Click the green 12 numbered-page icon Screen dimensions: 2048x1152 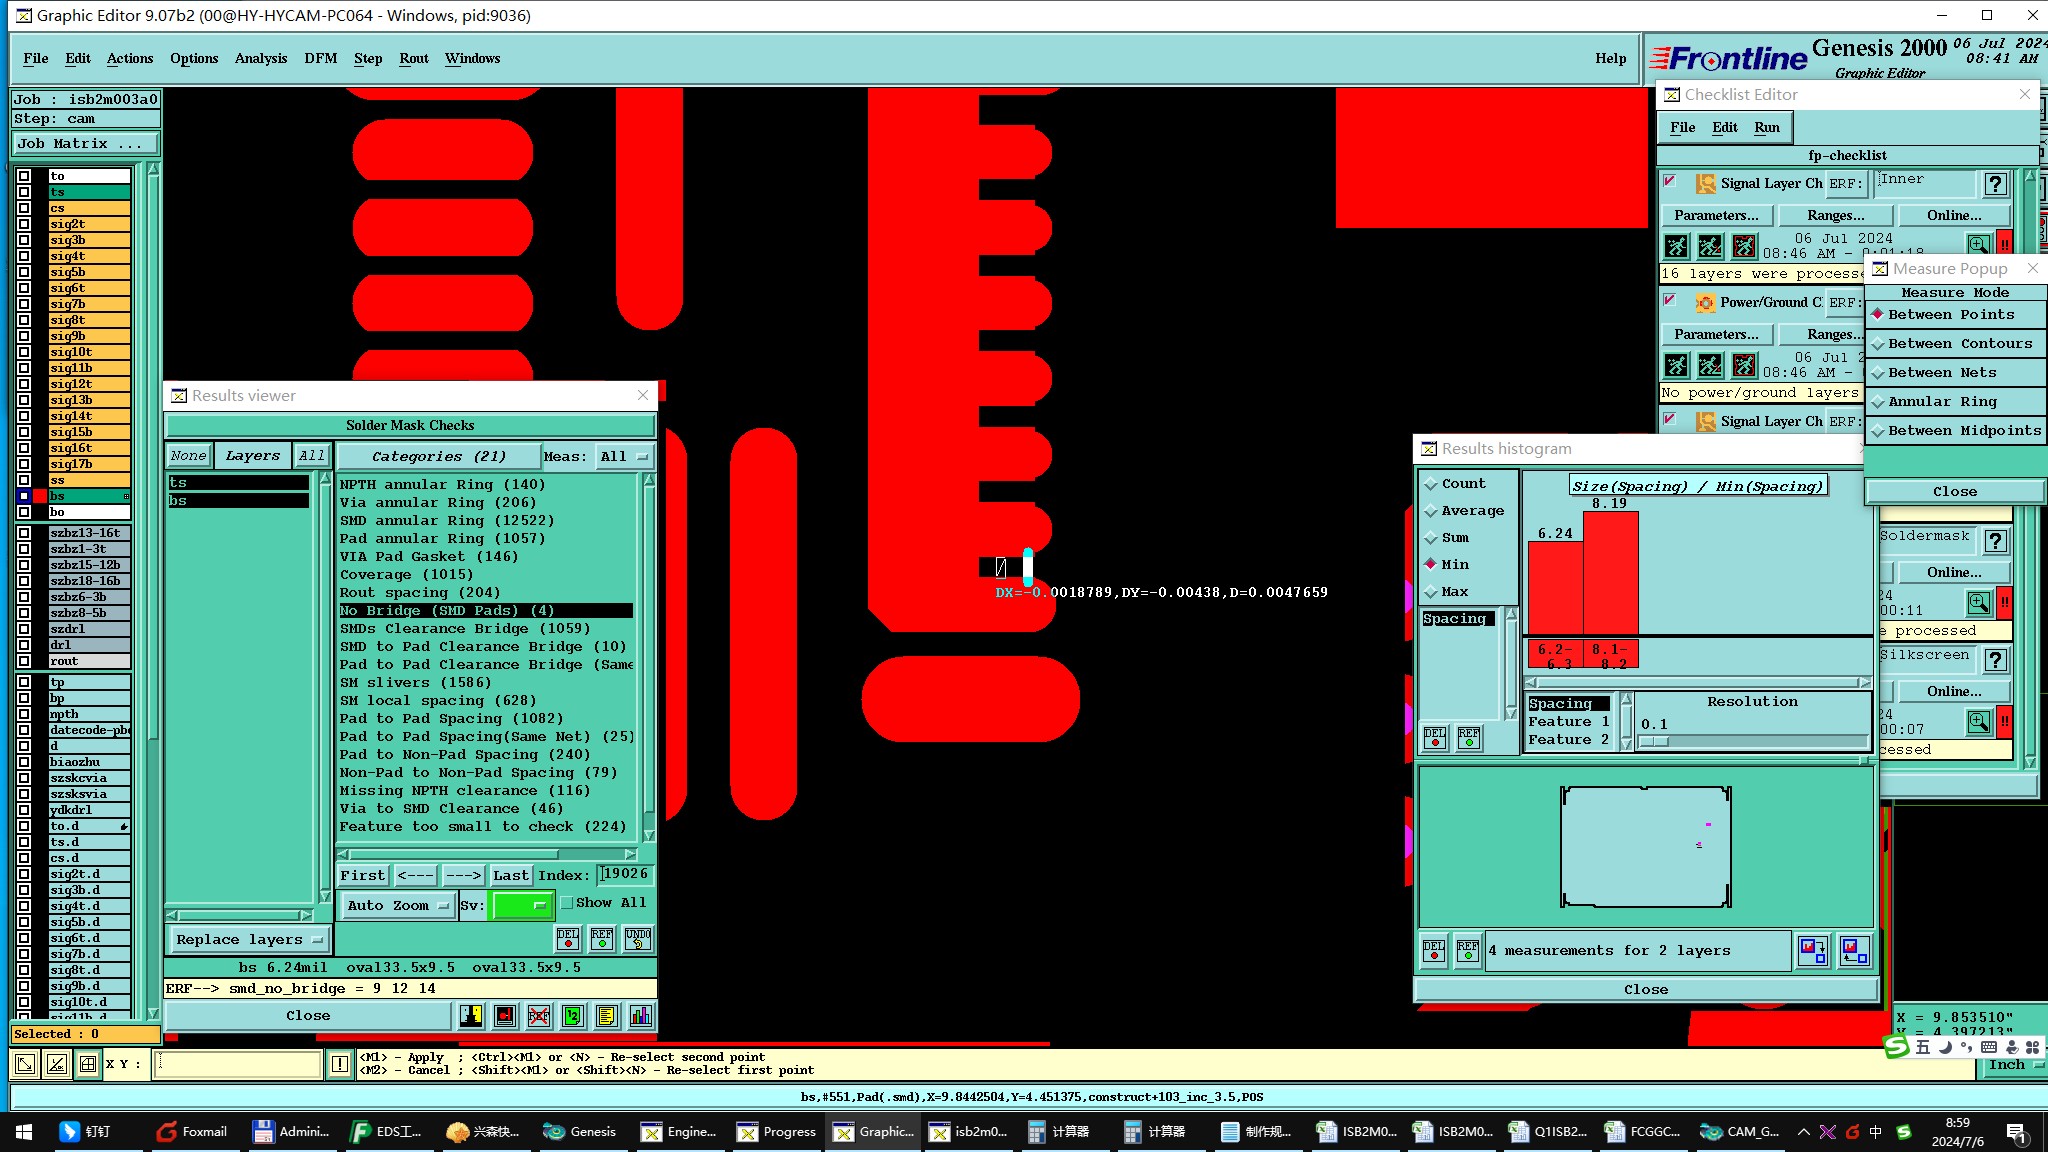click(x=573, y=1016)
